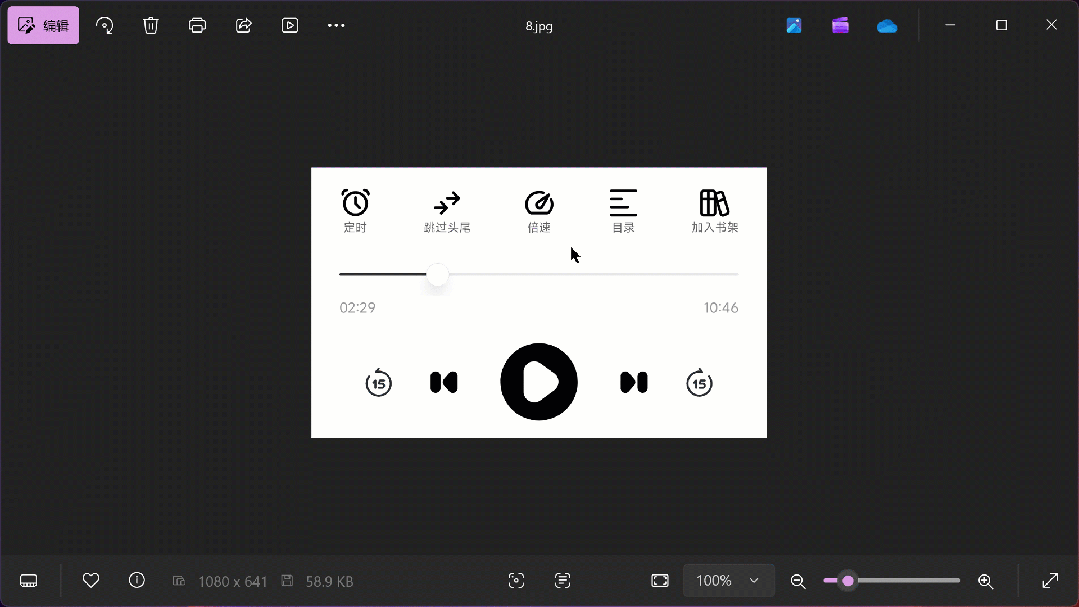
Task: Click the zoom out magnifier icon
Action: click(x=798, y=581)
